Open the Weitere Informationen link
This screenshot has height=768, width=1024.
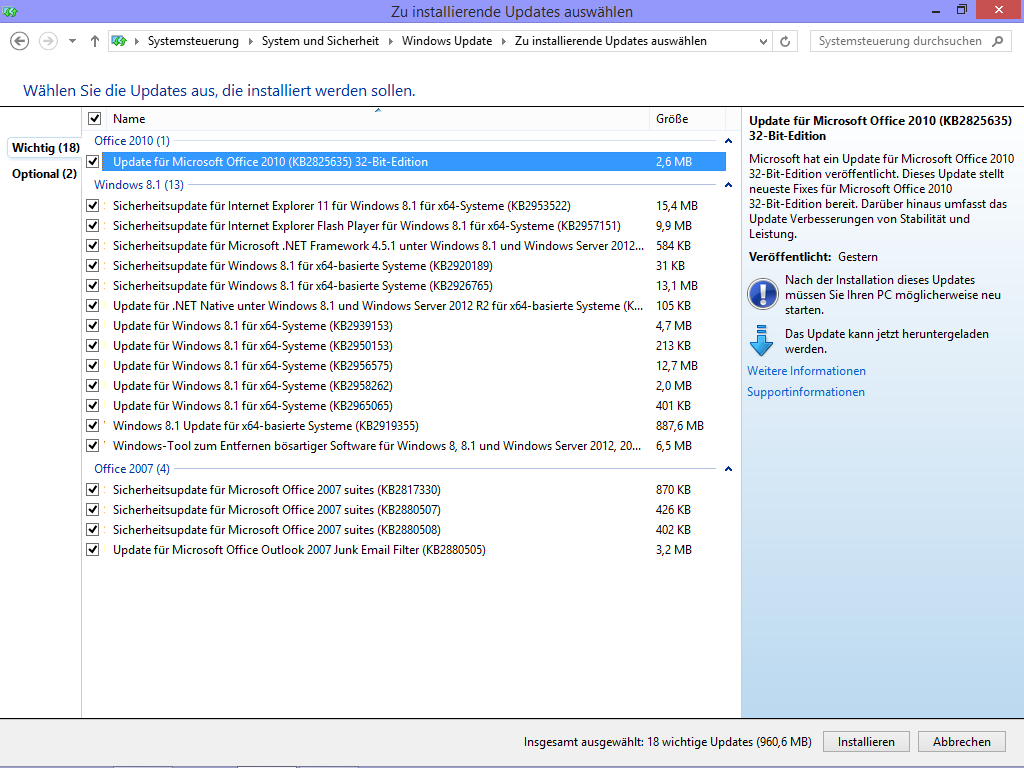(x=807, y=371)
